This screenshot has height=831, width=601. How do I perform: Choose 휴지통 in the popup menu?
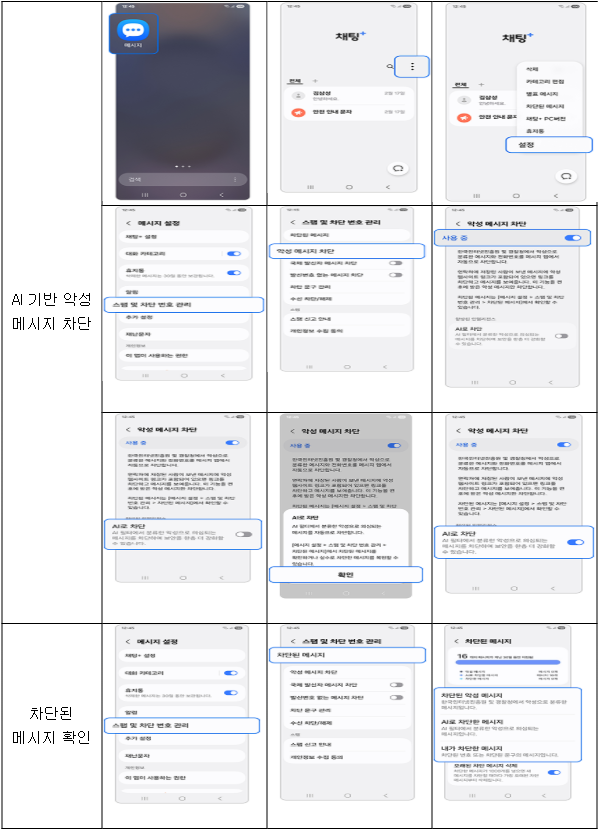pyautogui.click(x=535, y=131)
